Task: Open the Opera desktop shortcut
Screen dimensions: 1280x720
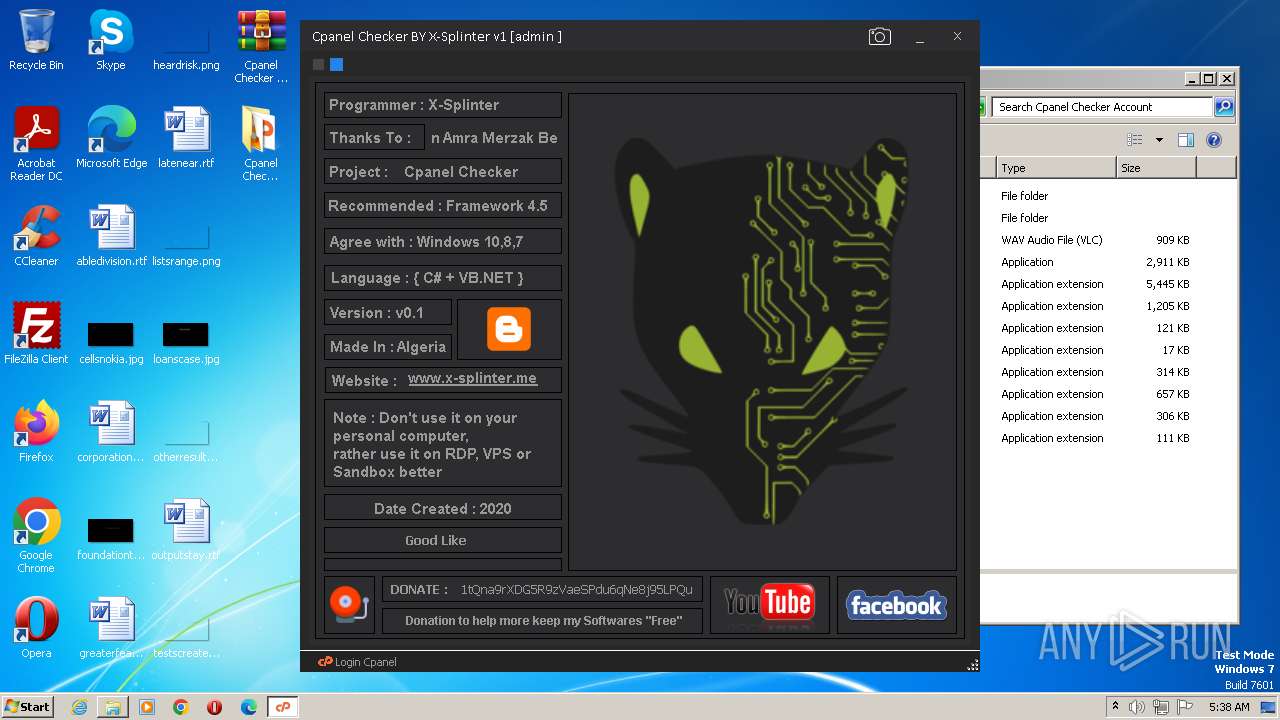Action: click(x=36, y=627)
